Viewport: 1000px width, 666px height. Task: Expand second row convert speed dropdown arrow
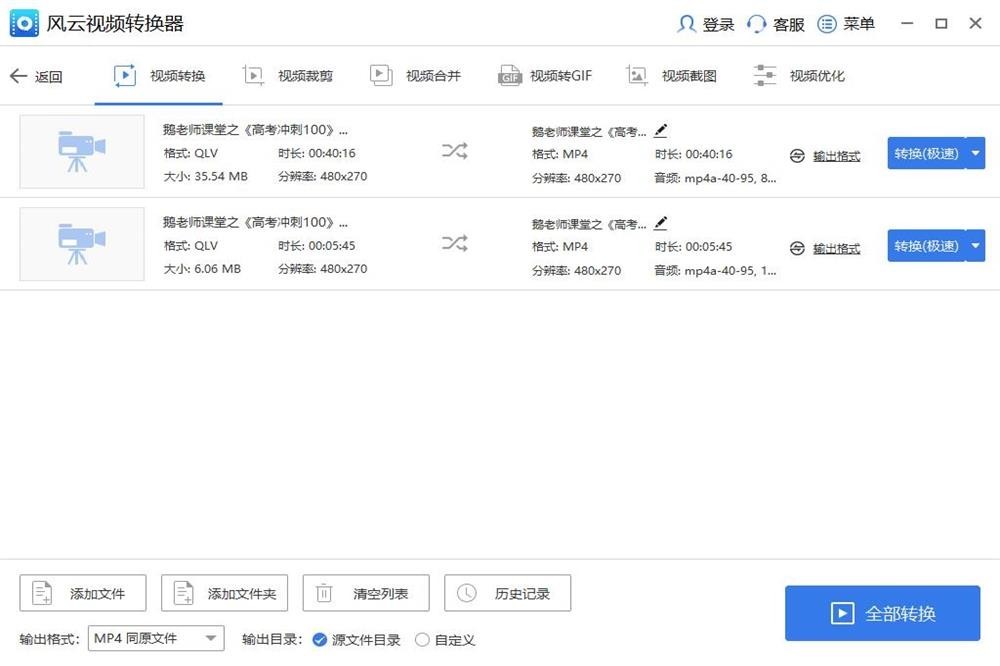(x=976, y=246)
